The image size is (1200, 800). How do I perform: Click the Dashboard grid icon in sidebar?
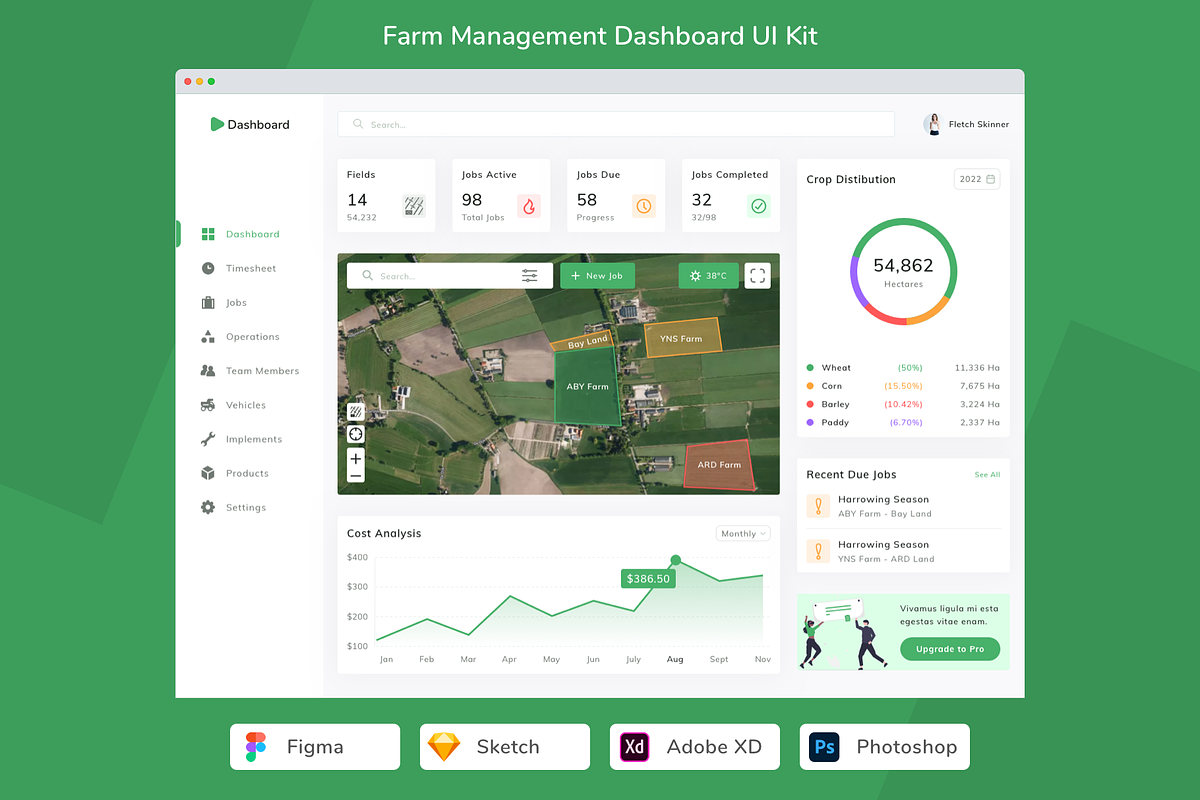click(x=208, y=234)
